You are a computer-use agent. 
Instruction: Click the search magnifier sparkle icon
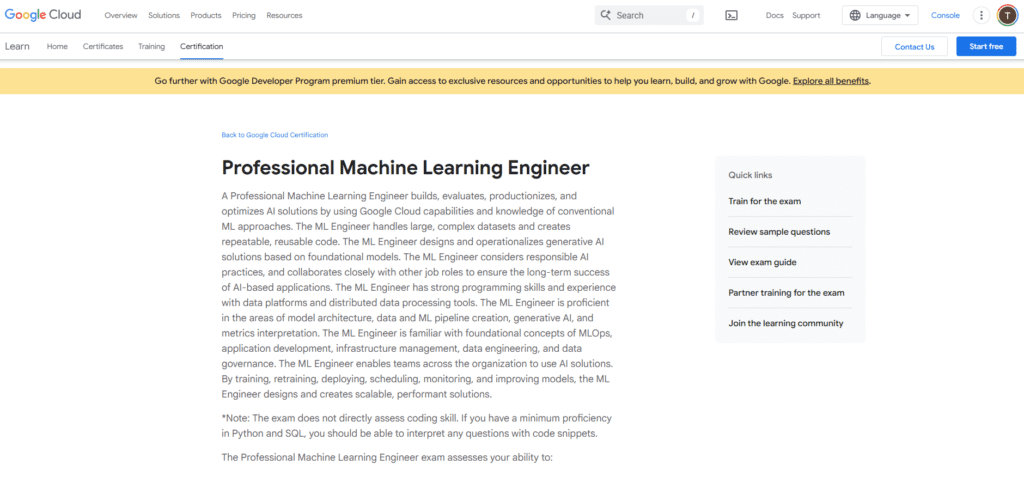coord(605,15)
